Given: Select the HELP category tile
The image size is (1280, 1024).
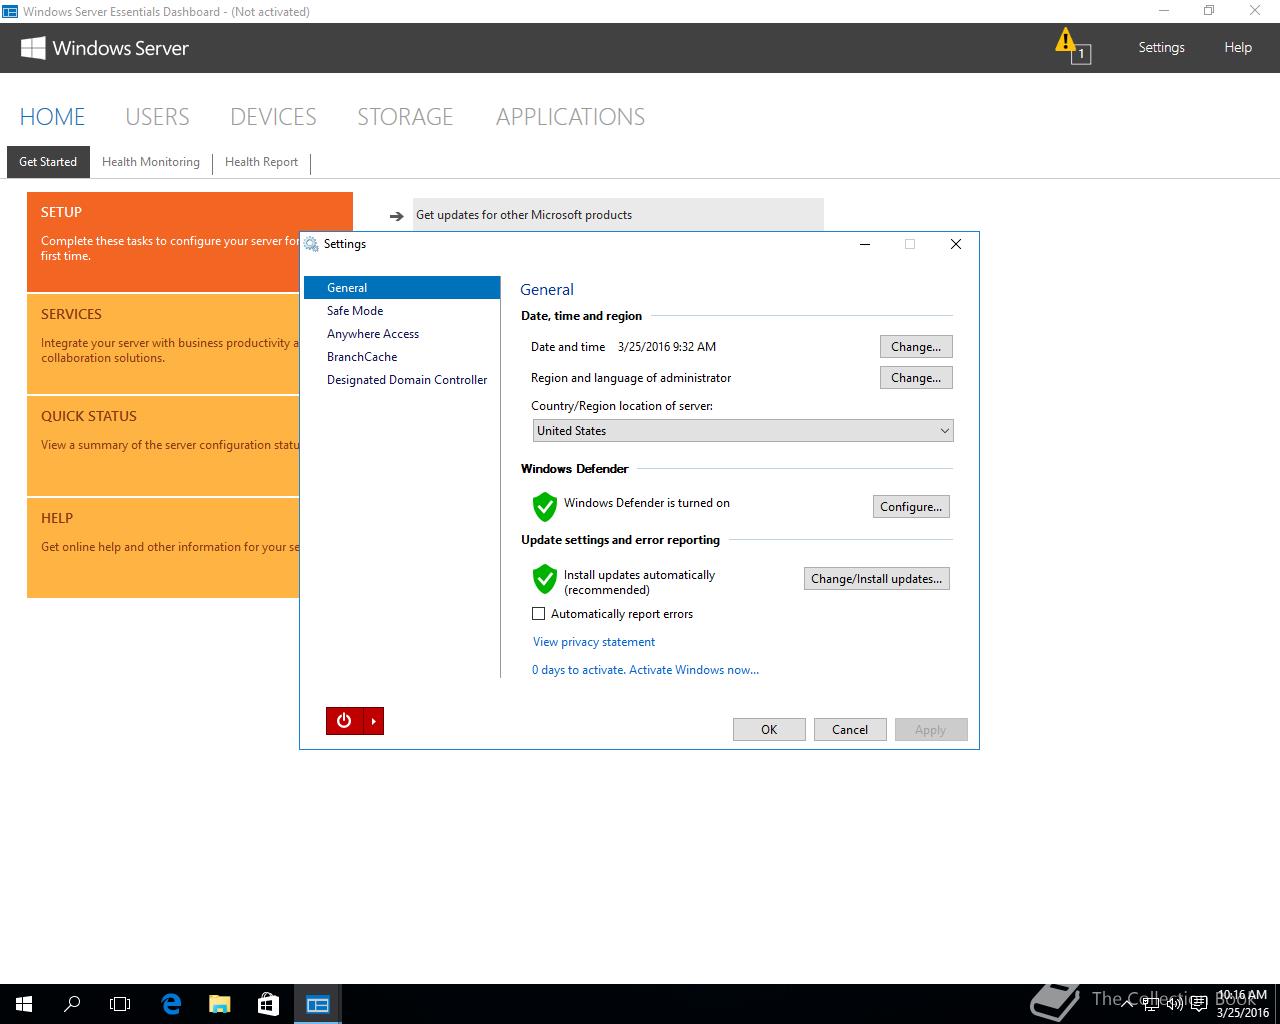Looking at the screenshot, I should click(163, 548).
